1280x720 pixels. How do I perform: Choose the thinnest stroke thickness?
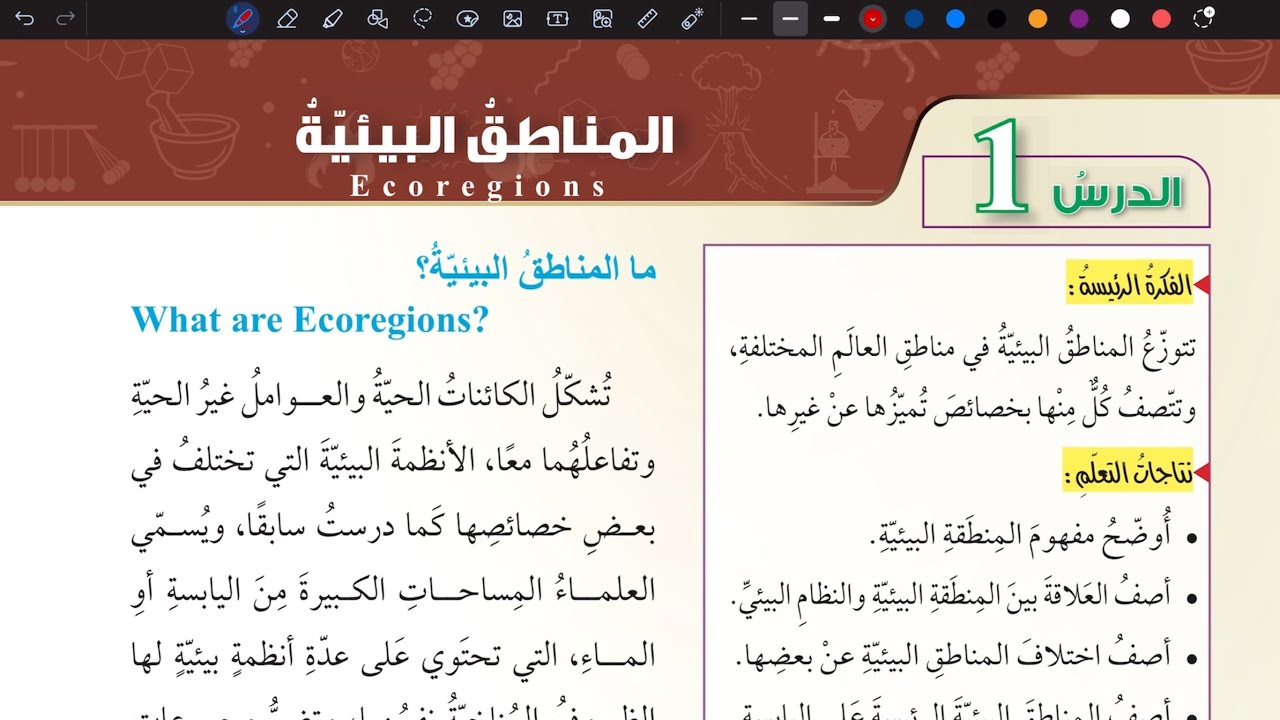pyautogui.click(x=749, y=18)
